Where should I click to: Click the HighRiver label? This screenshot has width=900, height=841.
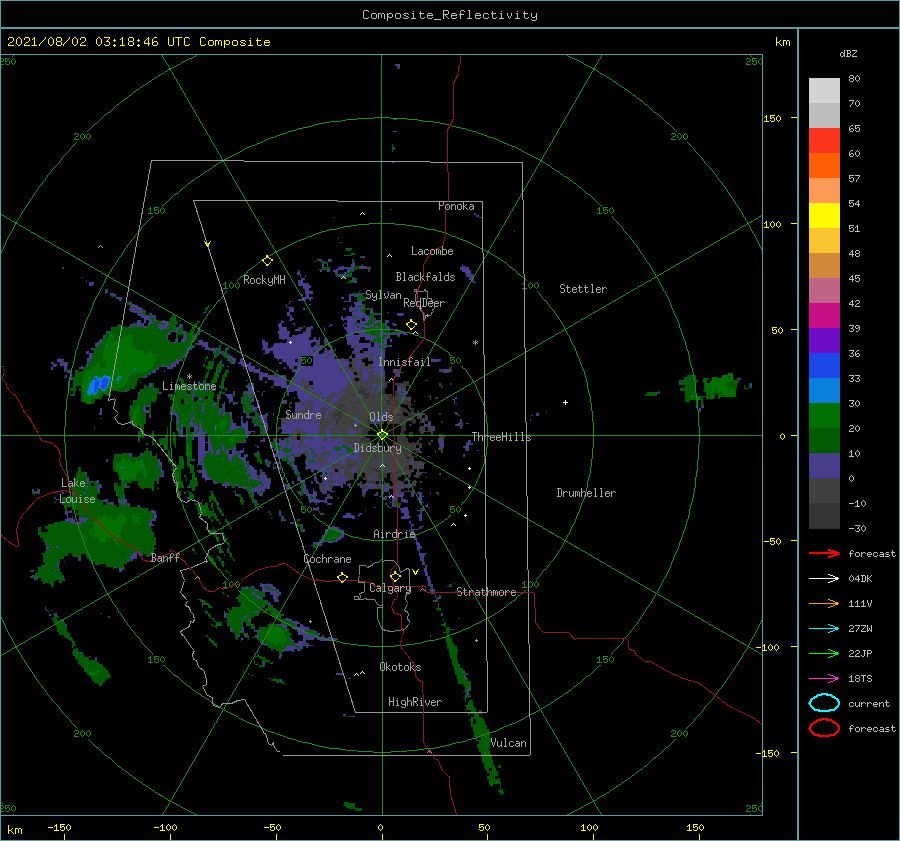[x=415, y=702]
